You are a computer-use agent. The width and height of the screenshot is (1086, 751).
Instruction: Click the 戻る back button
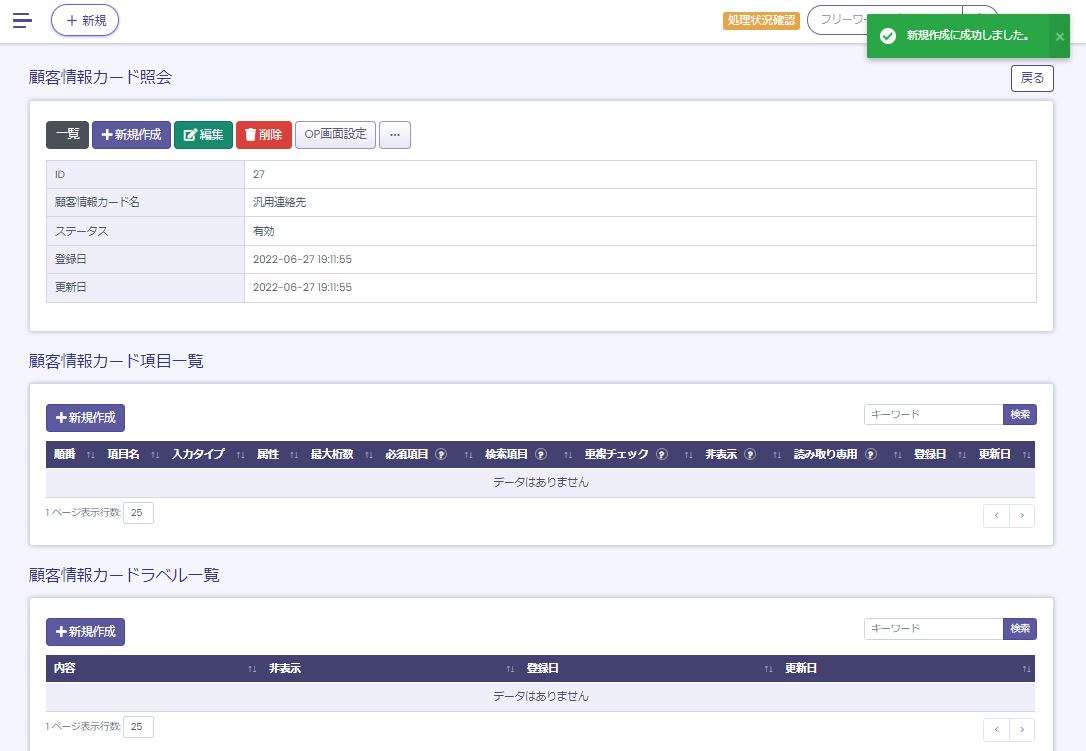pyautogui.click(x=1032, y=78)
